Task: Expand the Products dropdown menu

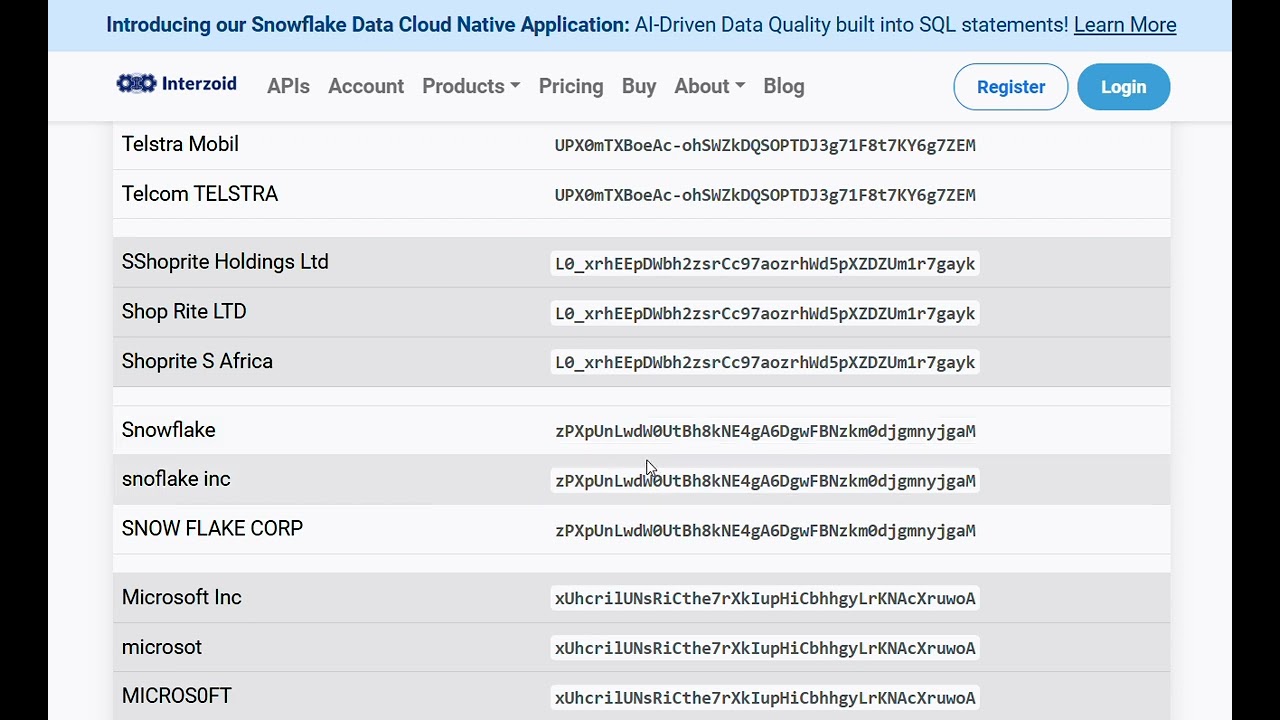Action: pos(471,86)
